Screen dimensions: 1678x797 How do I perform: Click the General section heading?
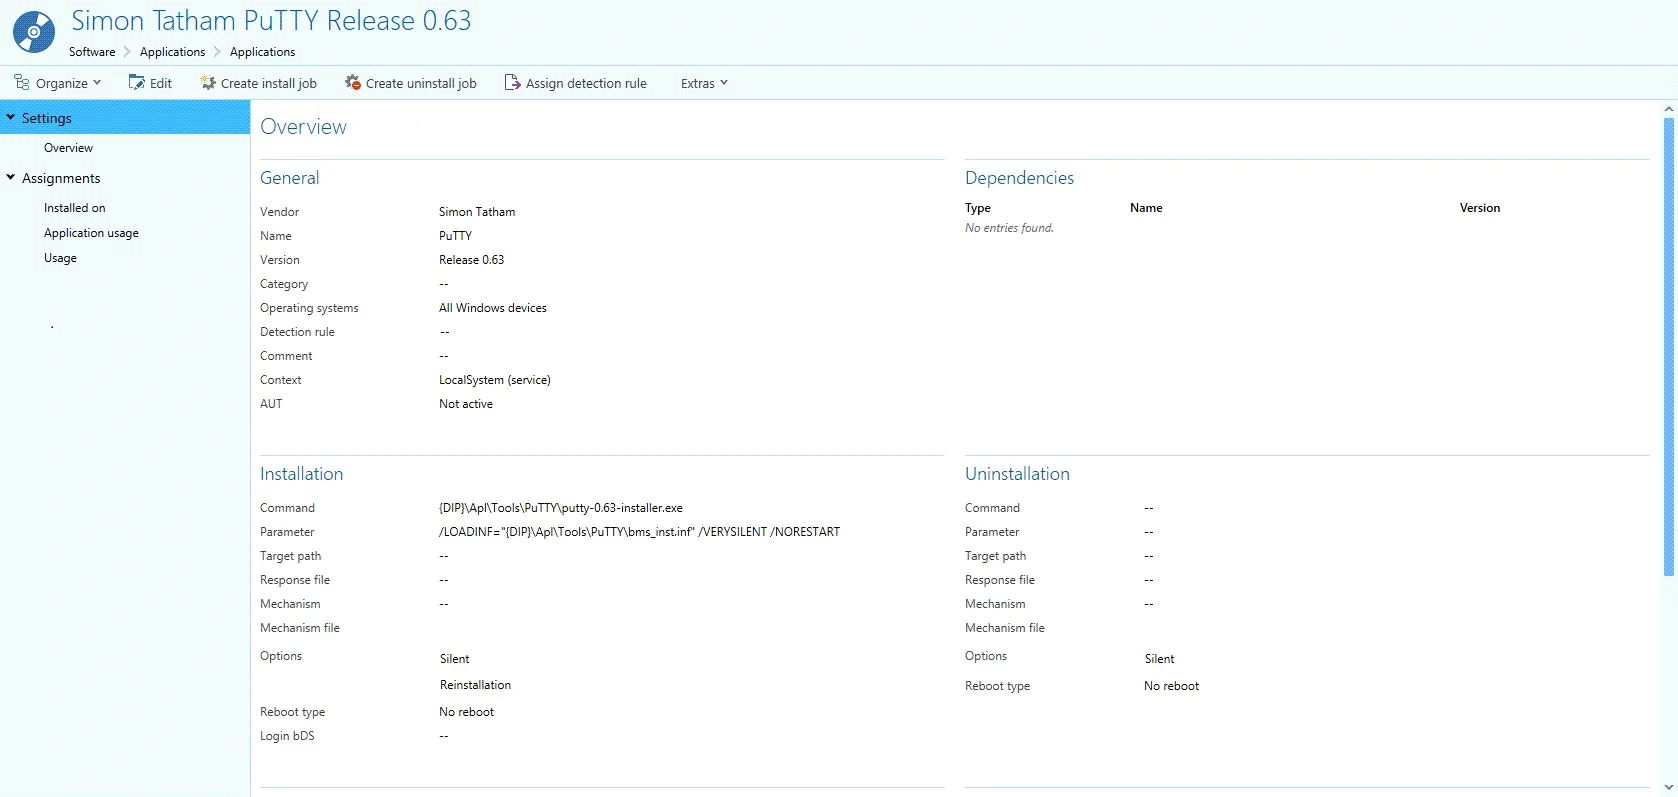click(x=290, y=178)
